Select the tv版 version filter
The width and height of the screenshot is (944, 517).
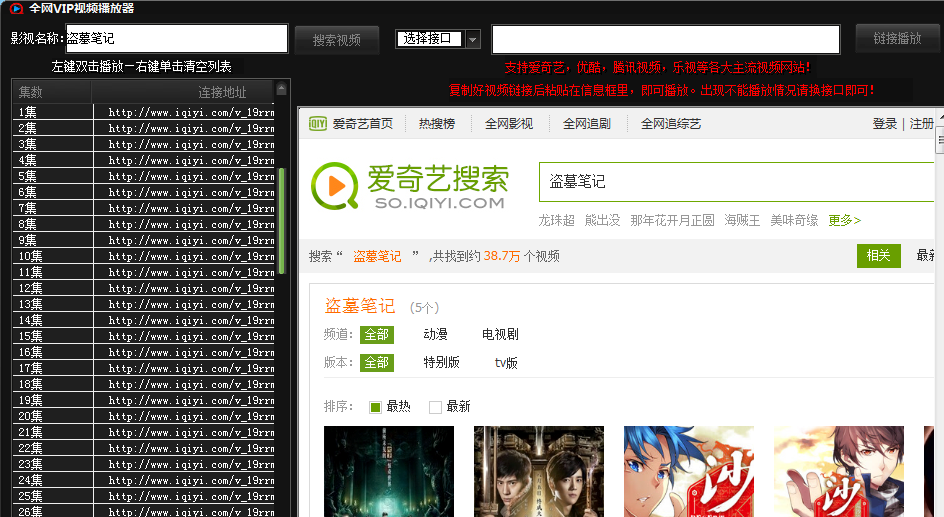tap(506, 362)
